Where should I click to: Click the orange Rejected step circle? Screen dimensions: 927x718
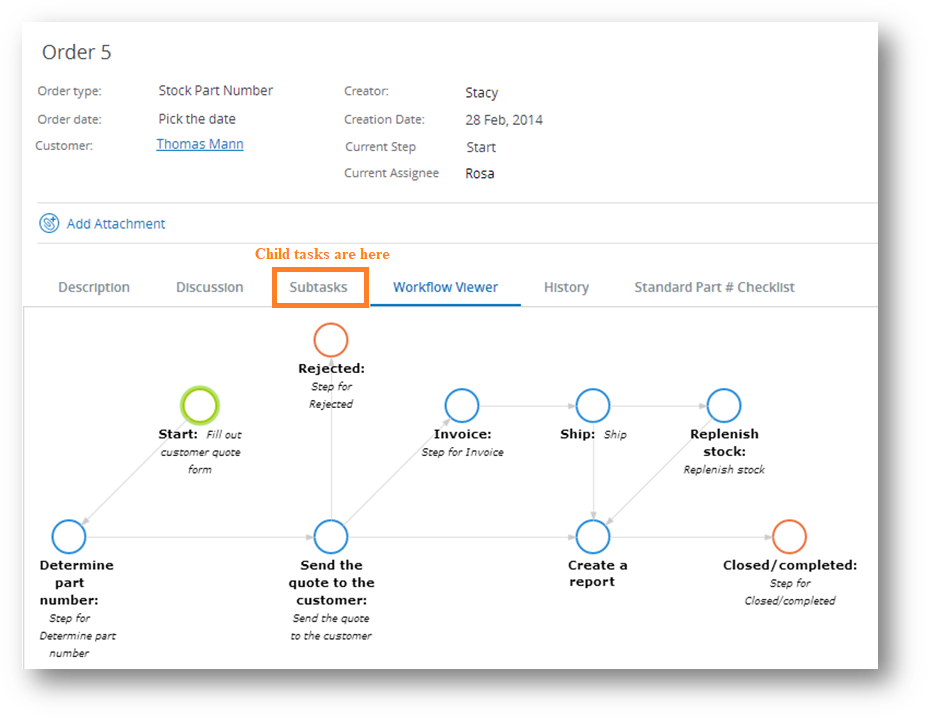click(x=331, y=340)
